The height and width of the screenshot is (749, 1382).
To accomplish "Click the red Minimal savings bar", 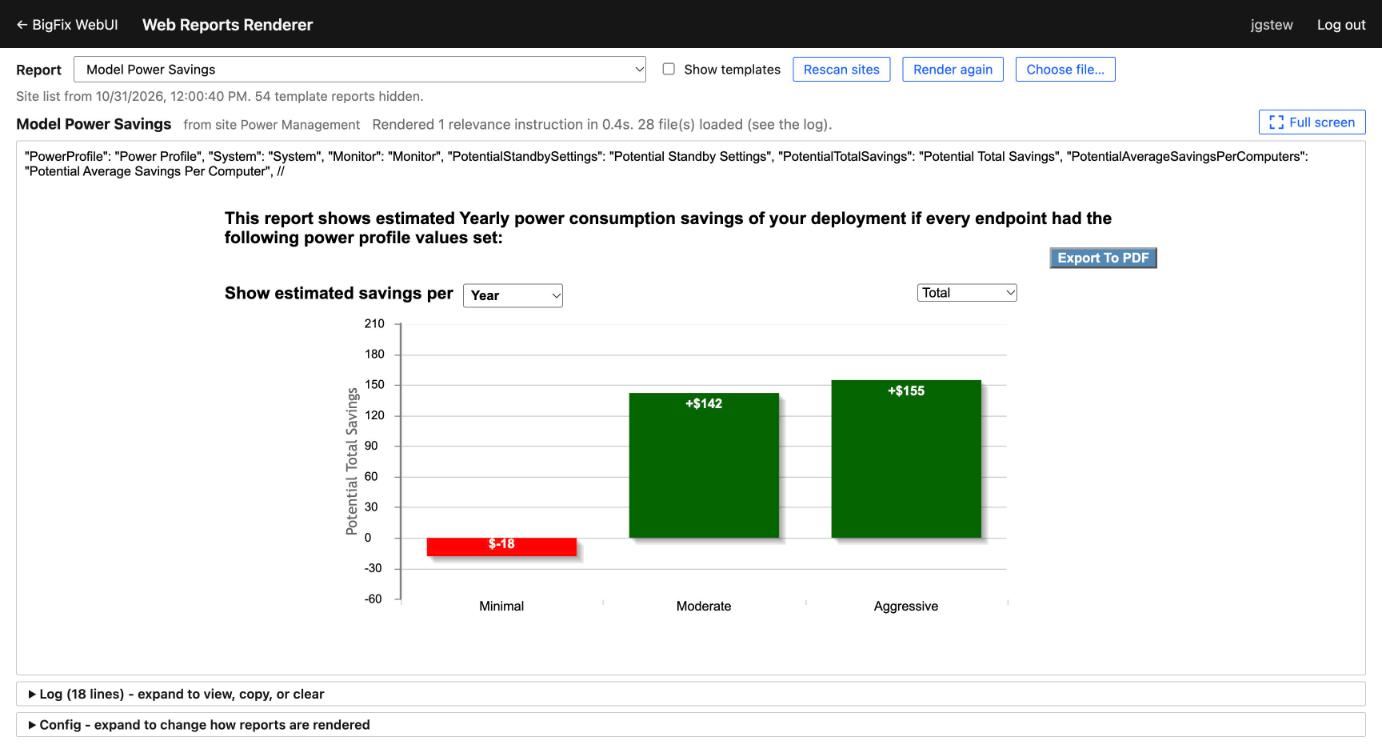I will 502,547.
